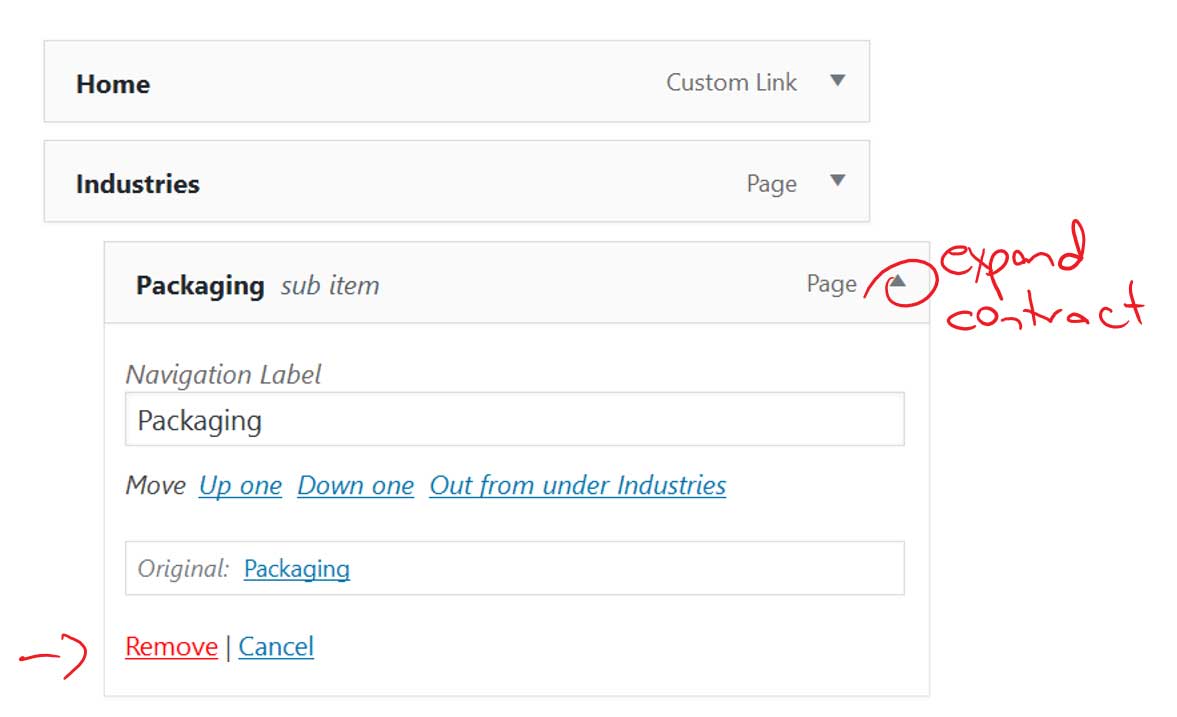Select the Industries menu item title
The width and height of the screenshot is (1177, 717).
click(138, 184)
